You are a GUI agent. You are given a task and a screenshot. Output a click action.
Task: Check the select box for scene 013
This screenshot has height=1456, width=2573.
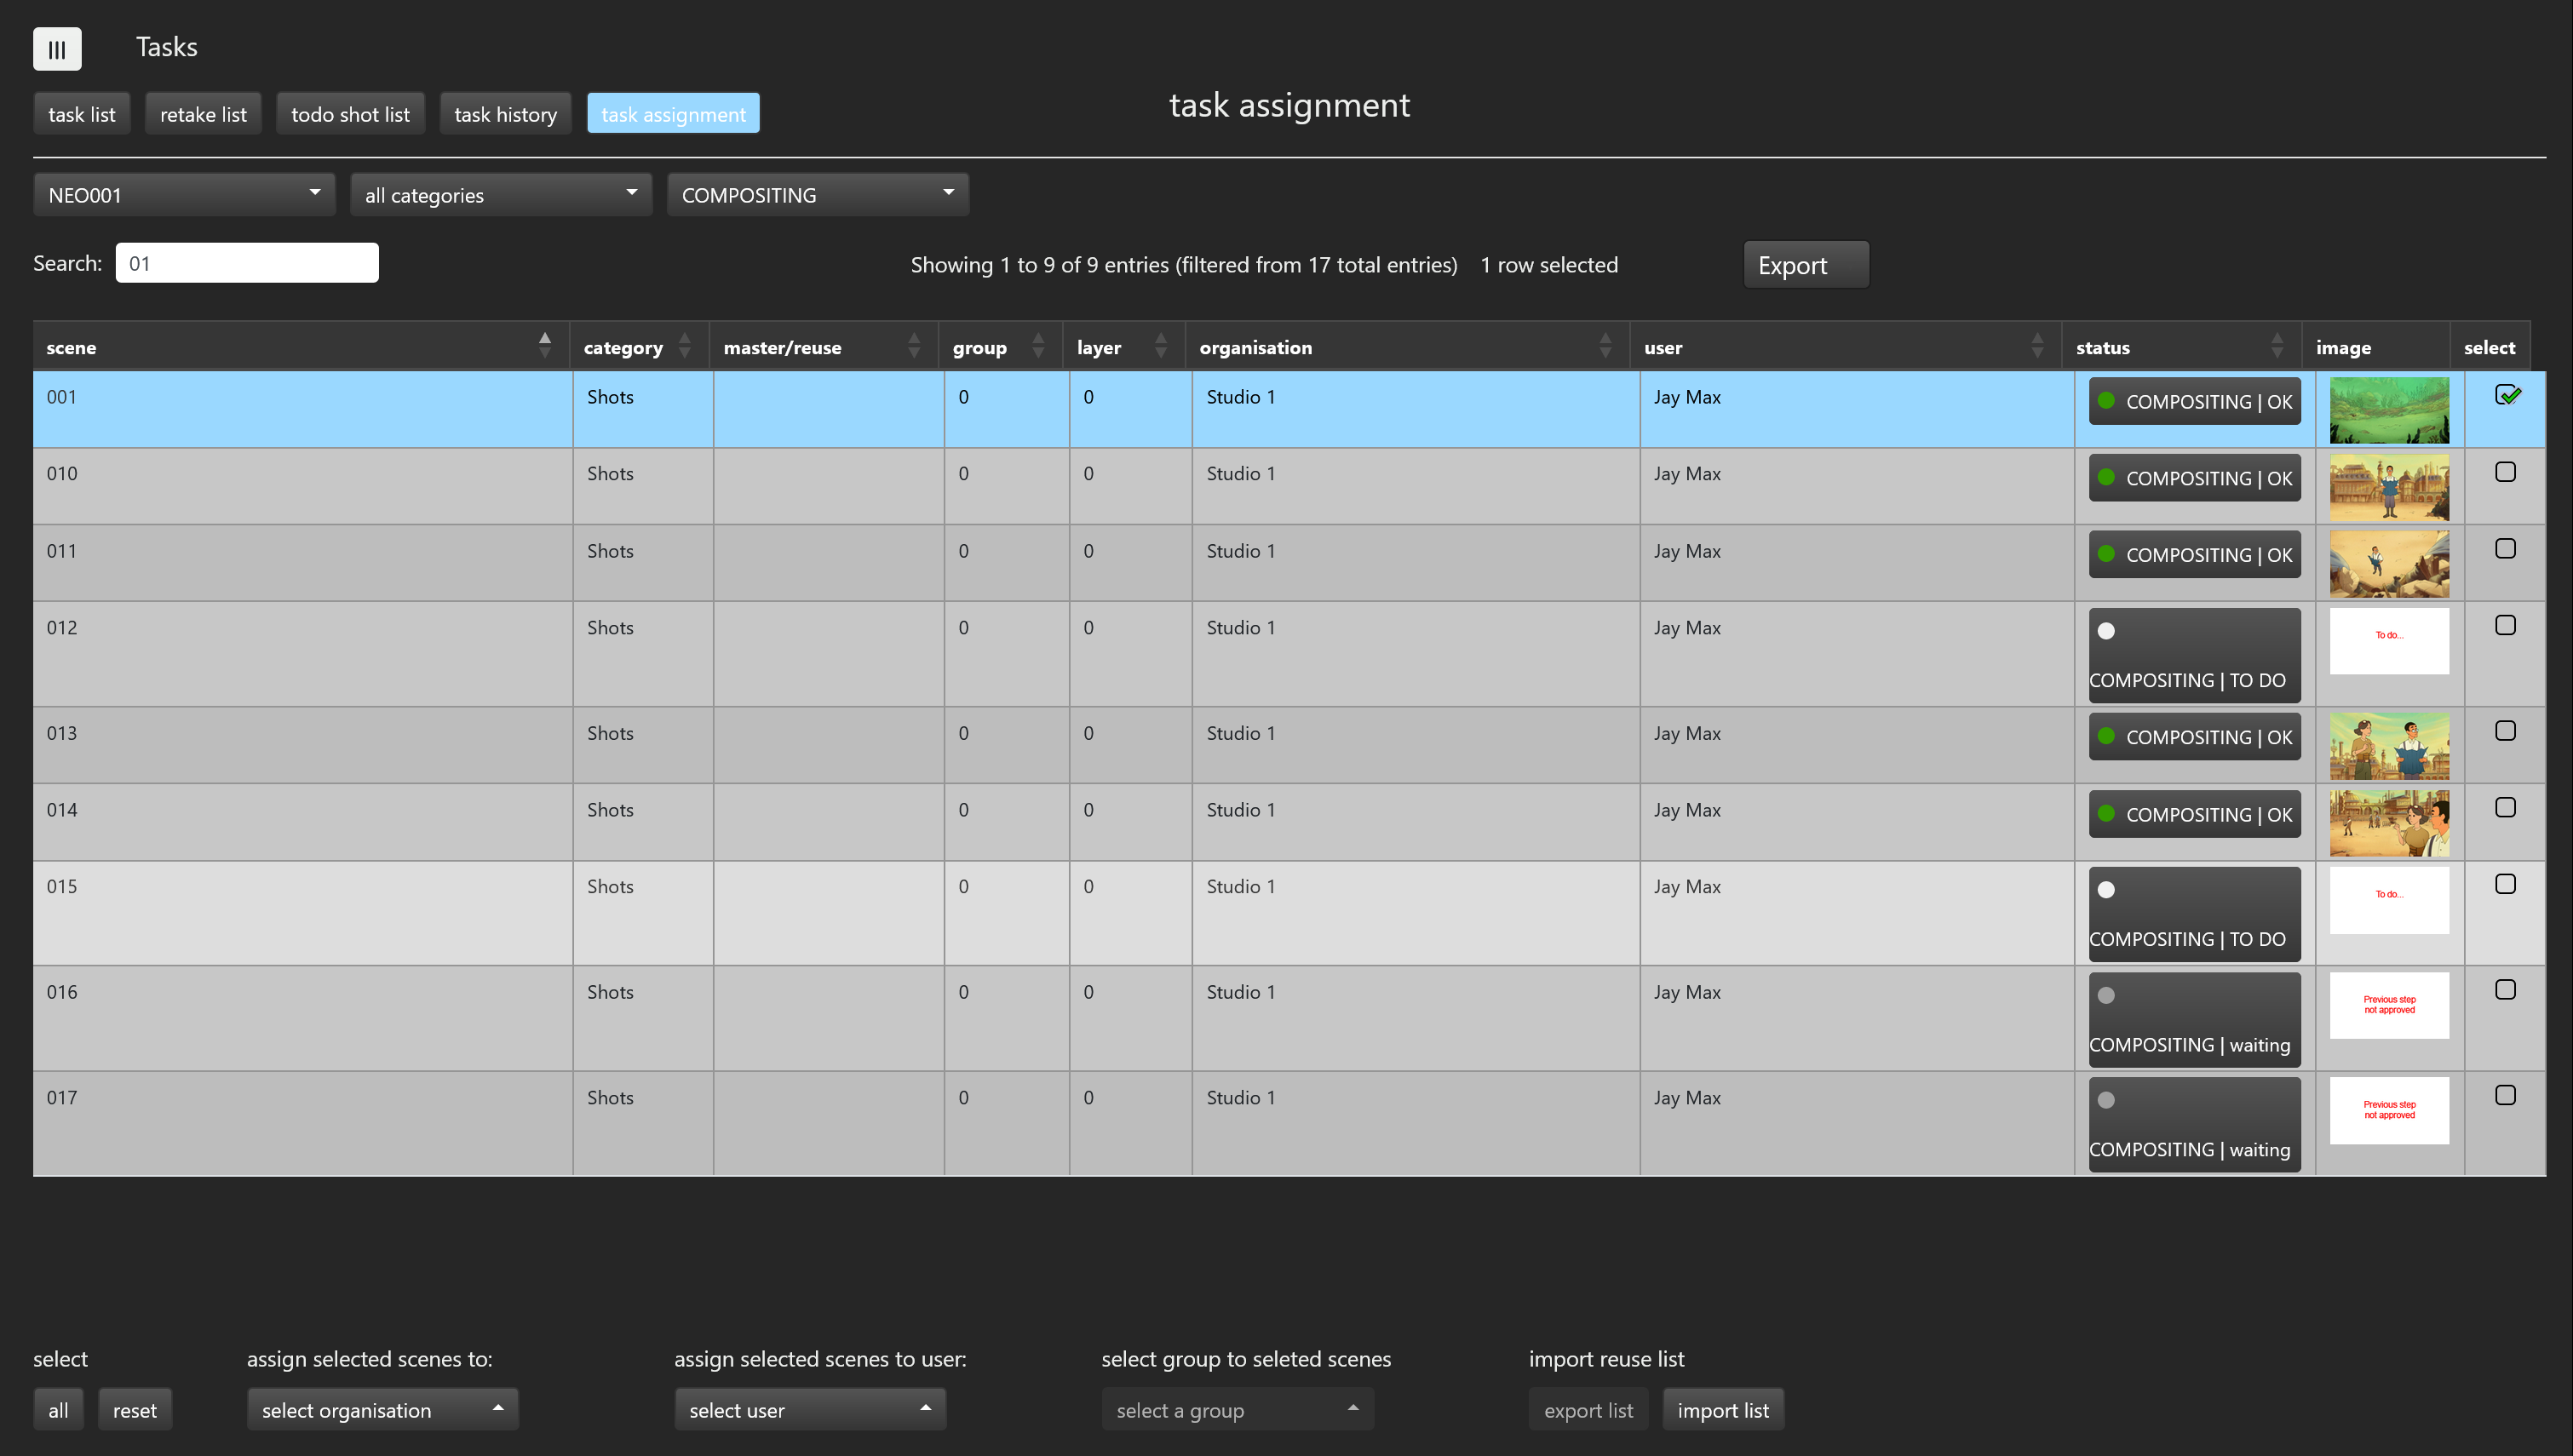pos(2505,731)
